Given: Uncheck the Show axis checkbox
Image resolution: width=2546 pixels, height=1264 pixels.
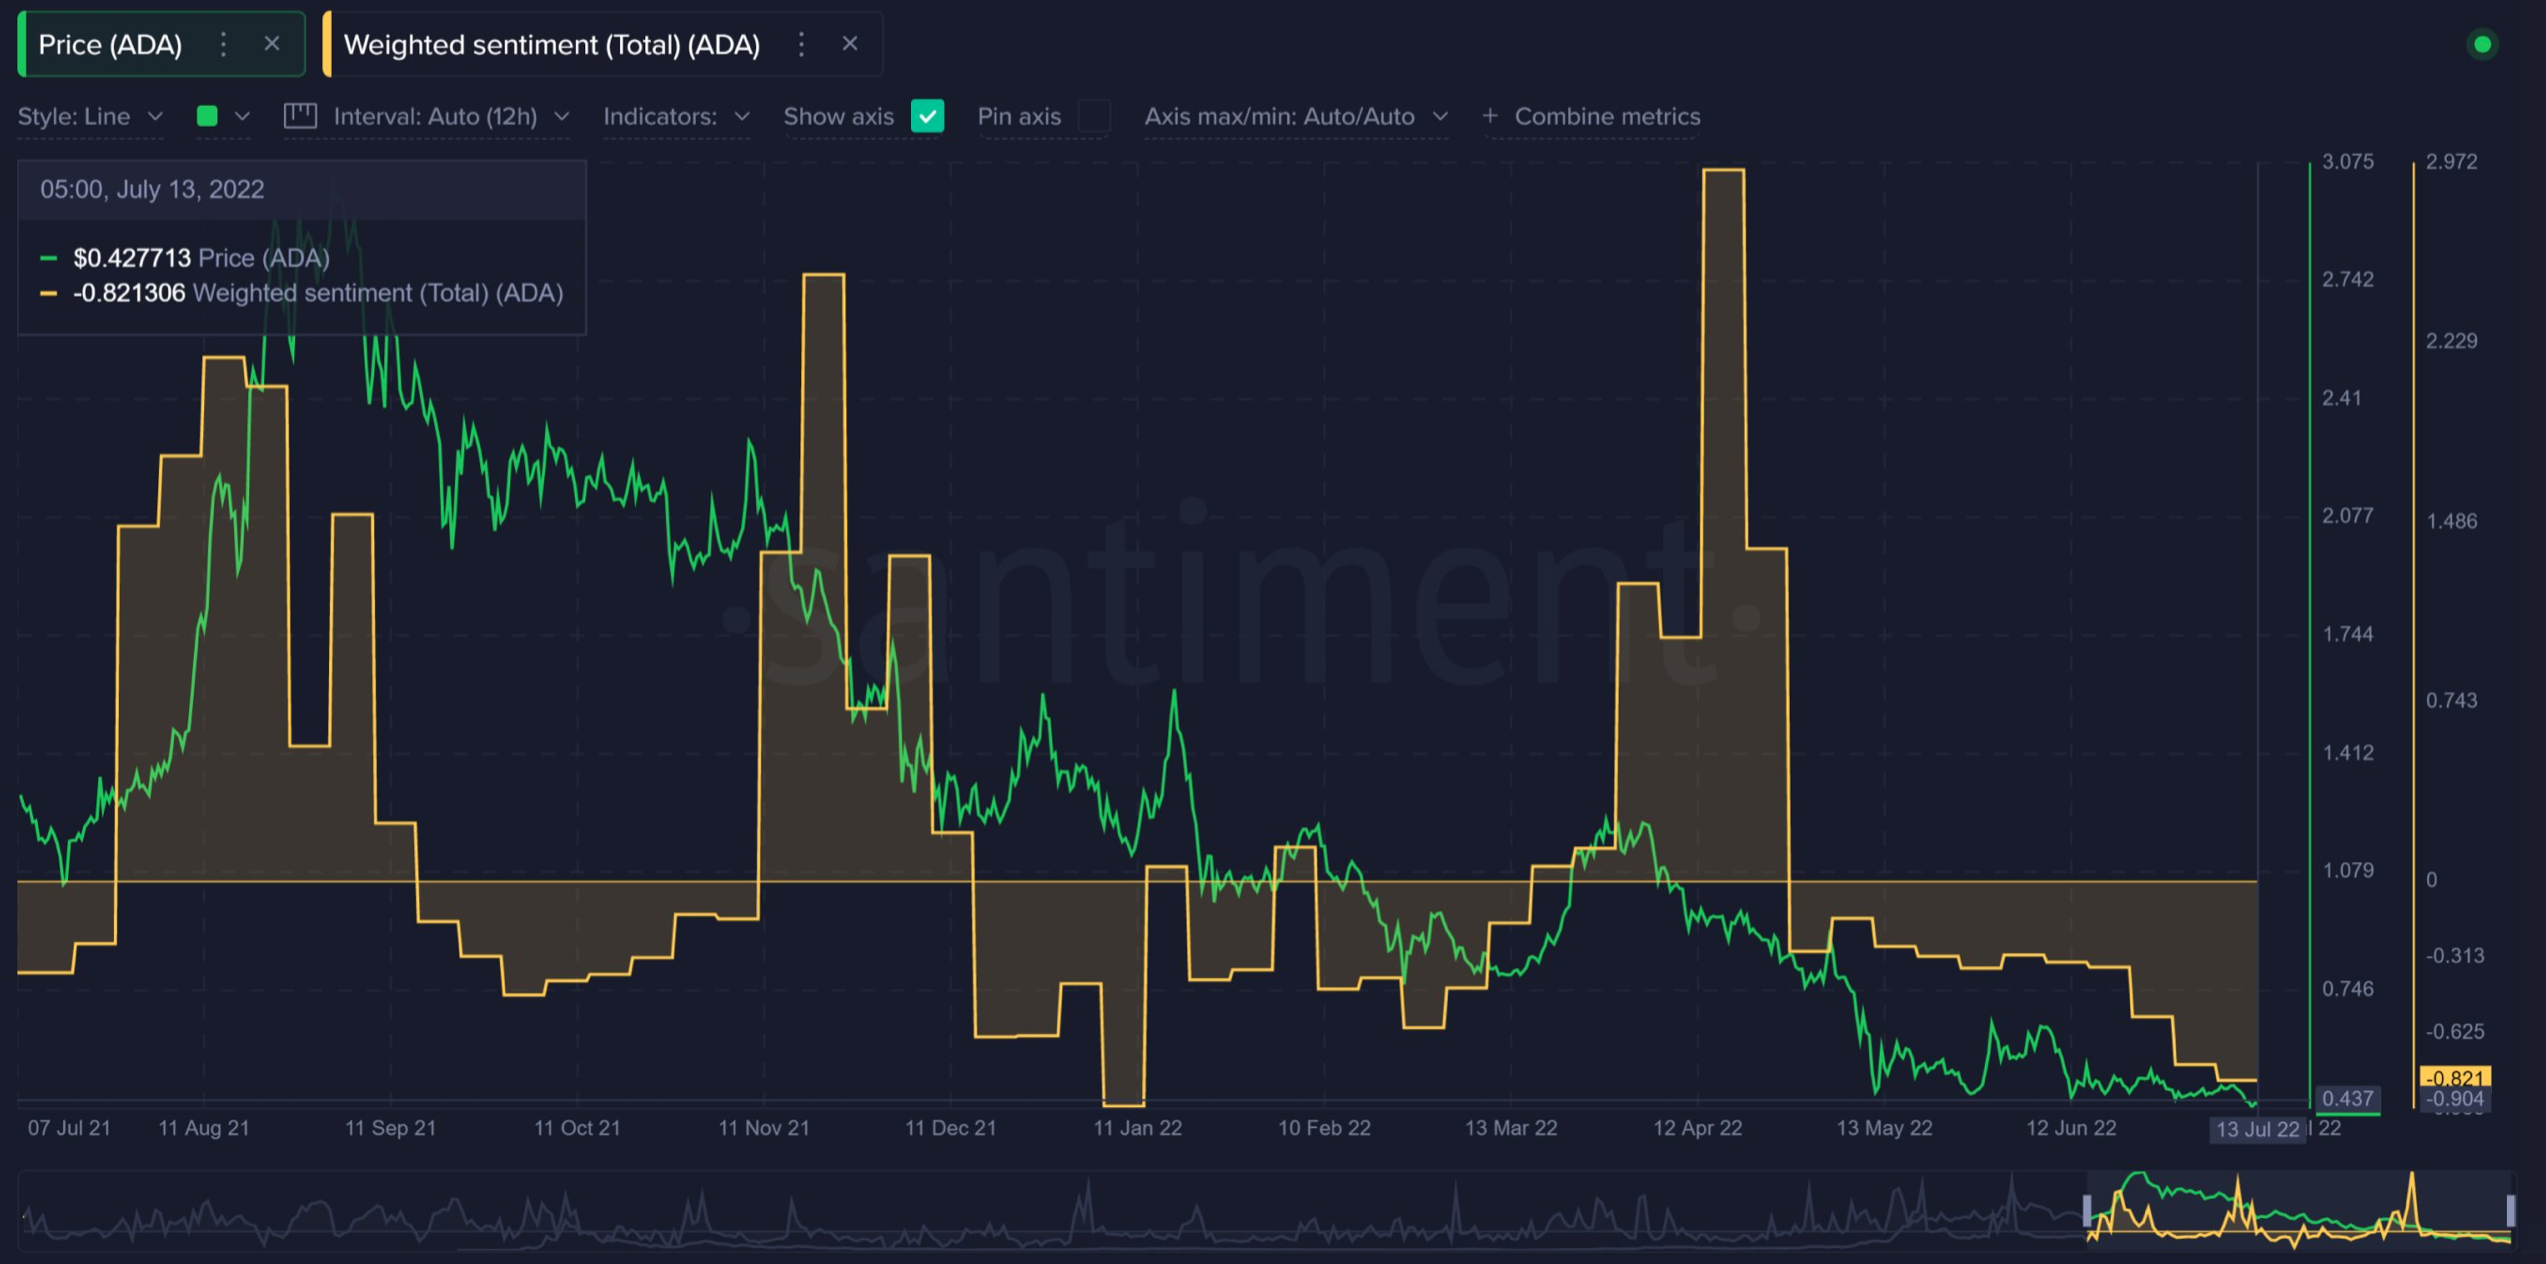Looking at the screenshot, I should coord(926,116).
